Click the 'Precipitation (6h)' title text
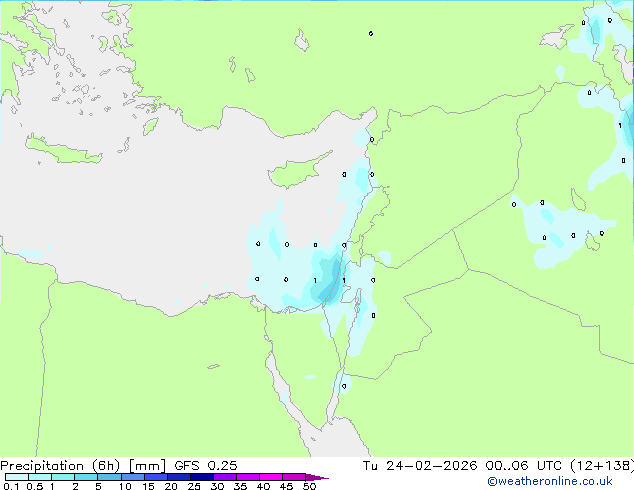634x490 pixels. tap(60, 466)
